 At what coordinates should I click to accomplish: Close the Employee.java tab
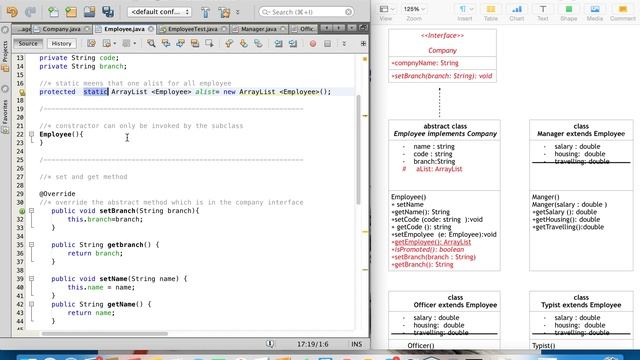point(151,29)
